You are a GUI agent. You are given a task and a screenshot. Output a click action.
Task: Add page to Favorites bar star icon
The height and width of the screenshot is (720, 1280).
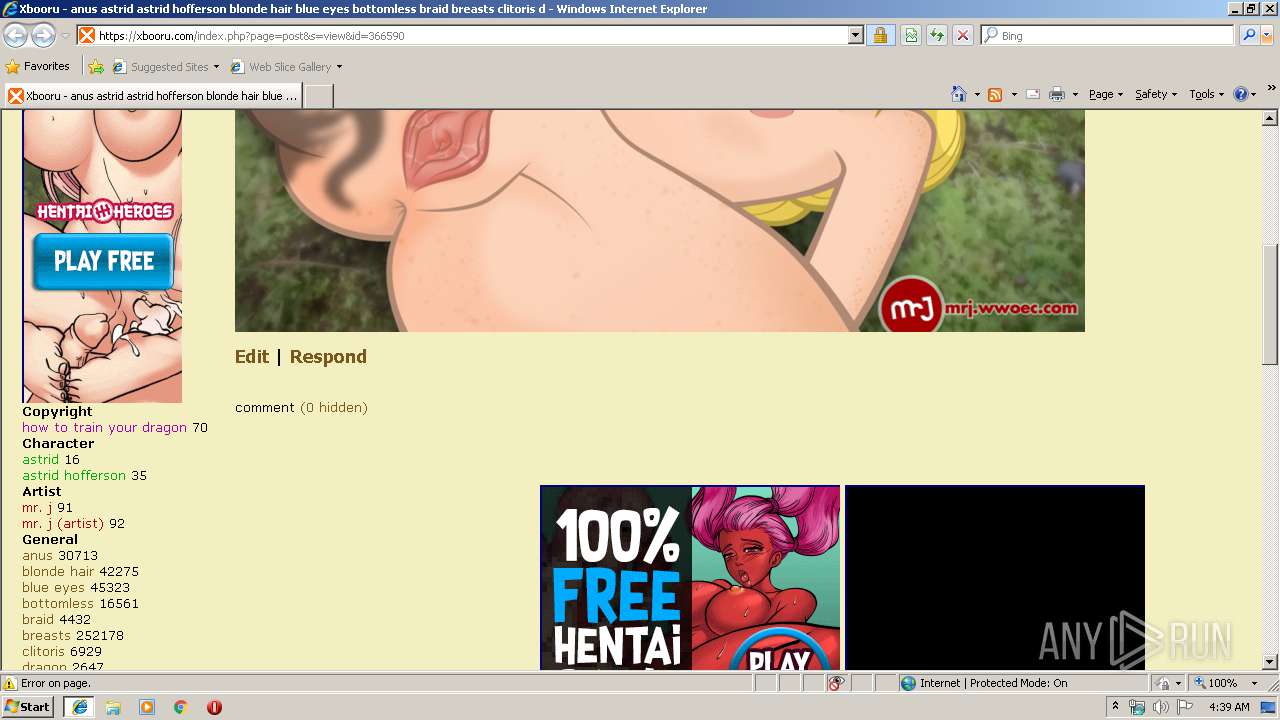tap(96, 67)
